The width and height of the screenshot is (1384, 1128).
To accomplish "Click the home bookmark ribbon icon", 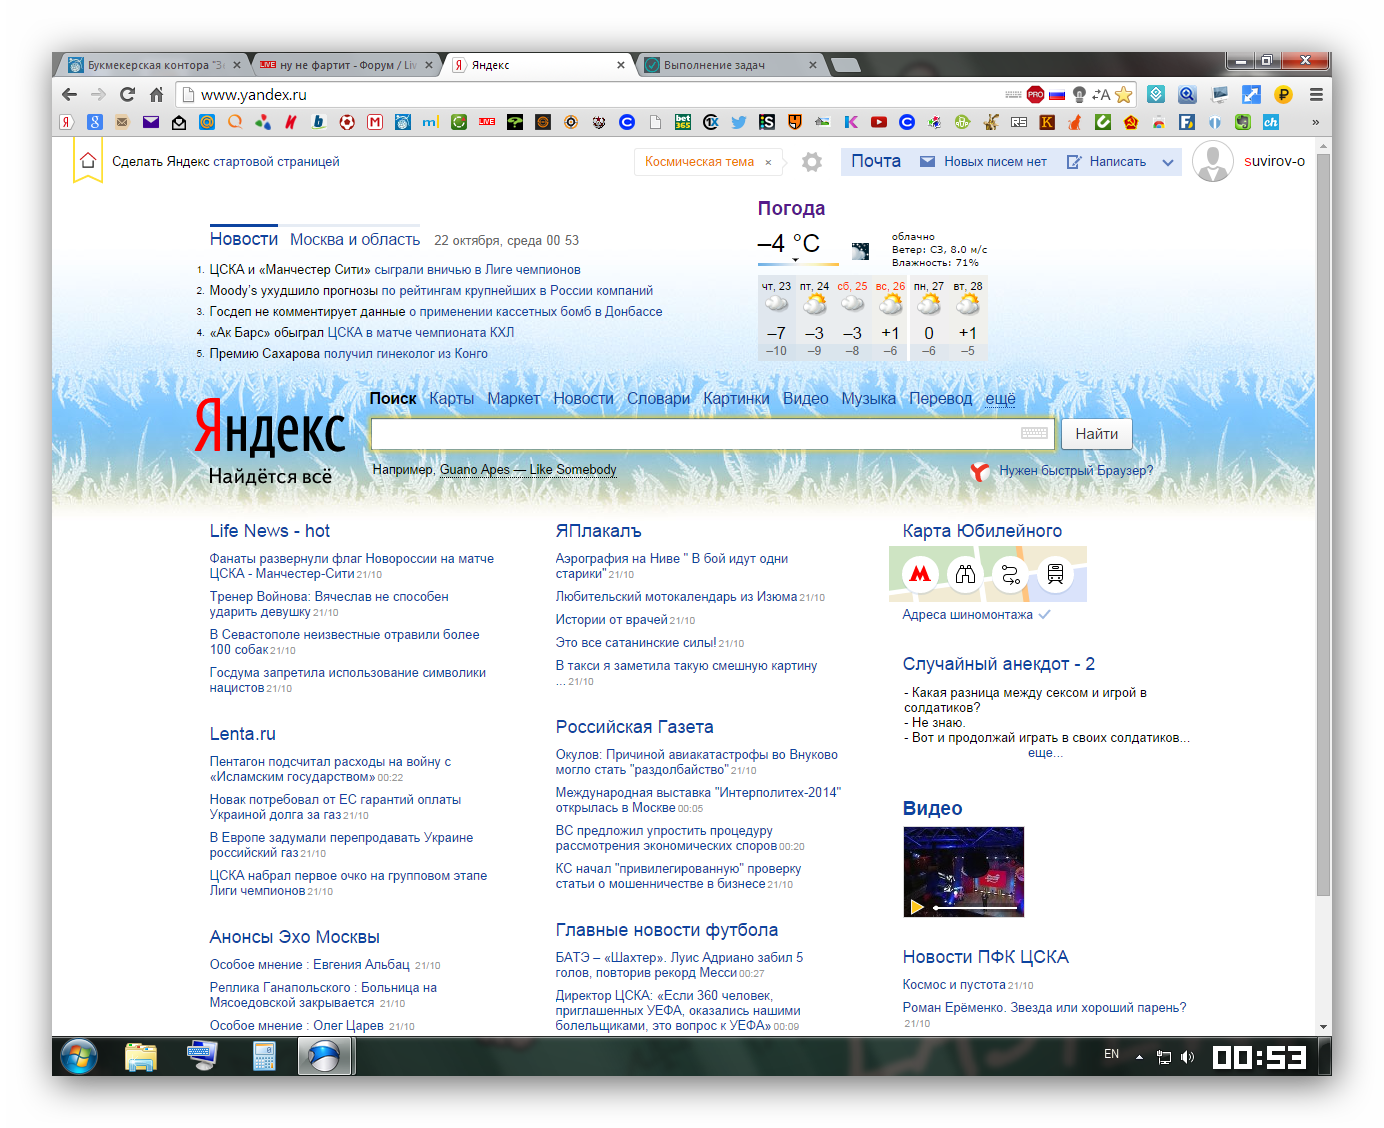I will tap(88, 161).
